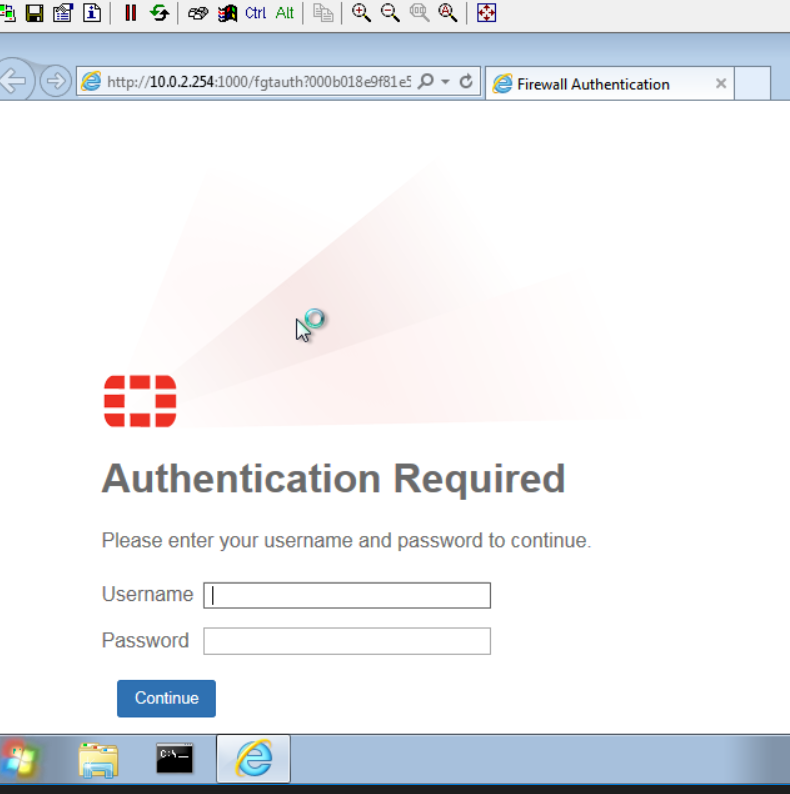Open the Command Prompt from the taskbar
790x794 pixels.
point(175,760)
